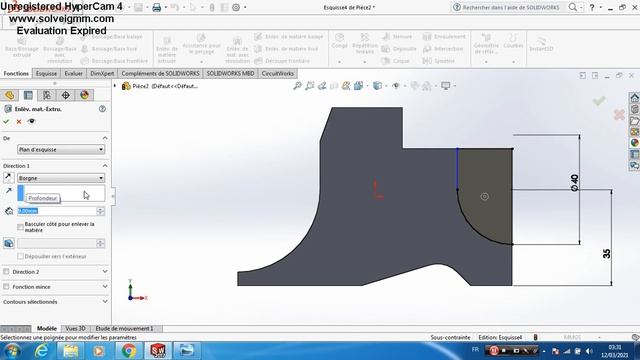Reverse direction button beside Borgne
This screenshot has width=640, height=360.
pos(9,178)
